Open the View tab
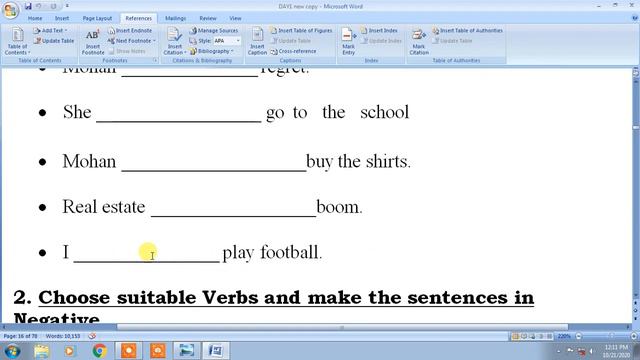The width and height of the screenshot is (640, 360). tap(235, 18)
